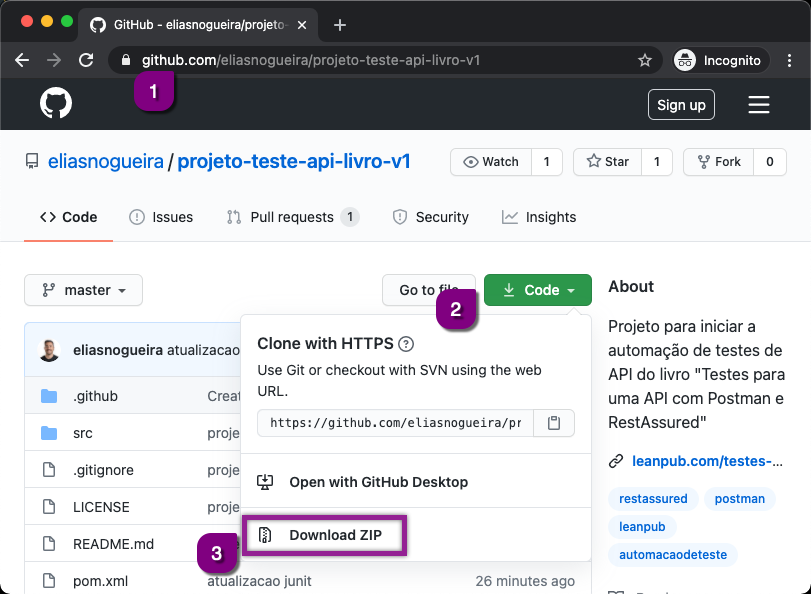
Task: Click the repository icon beside eliasnogueira
Action: (32, 161)
